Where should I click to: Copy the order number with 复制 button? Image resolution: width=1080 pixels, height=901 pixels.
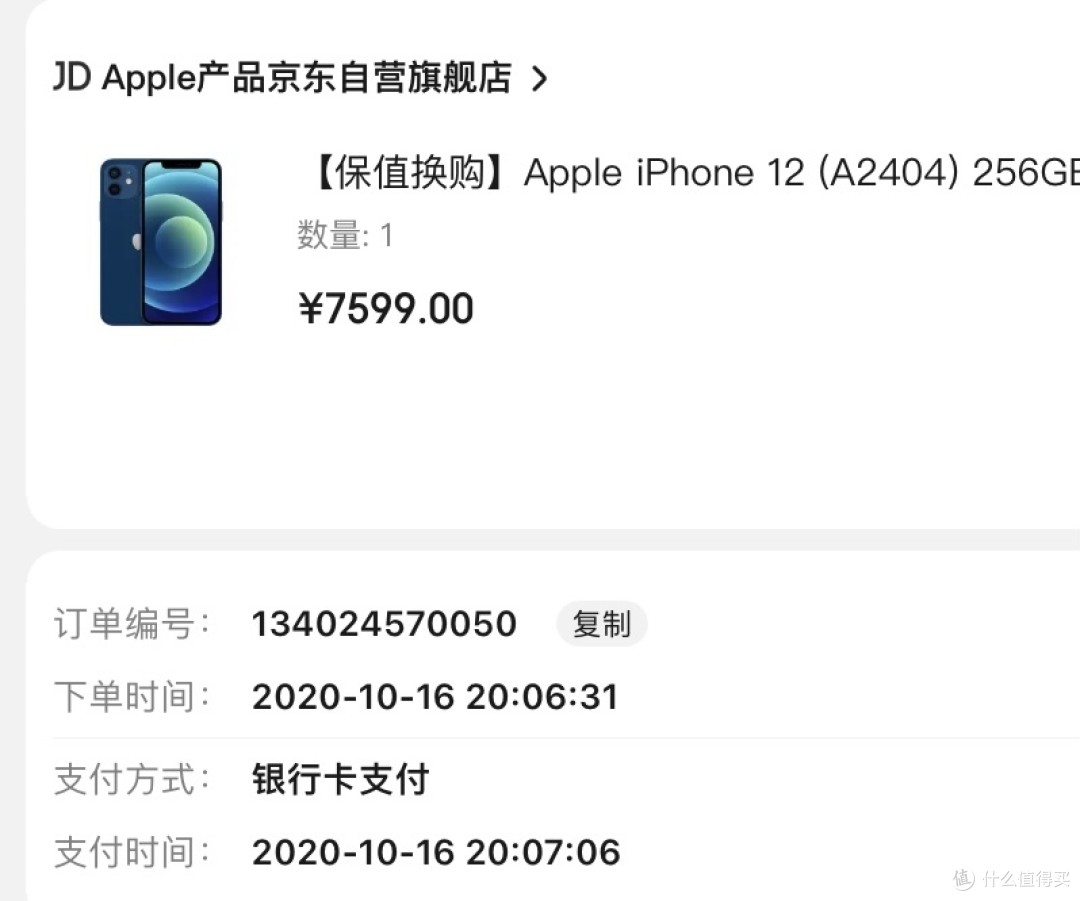[x=601, y=624]
